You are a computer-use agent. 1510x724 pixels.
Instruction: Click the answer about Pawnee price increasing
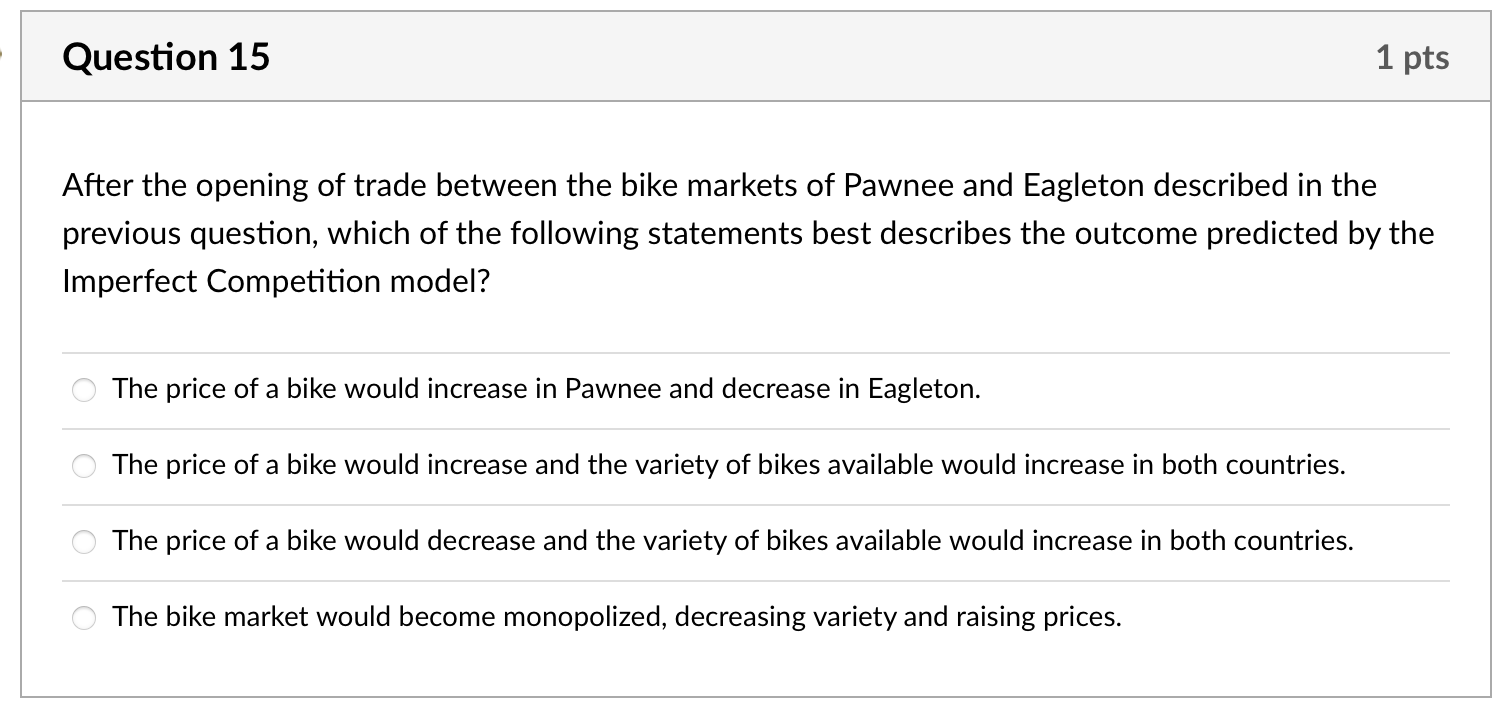[x=546, y=389]
